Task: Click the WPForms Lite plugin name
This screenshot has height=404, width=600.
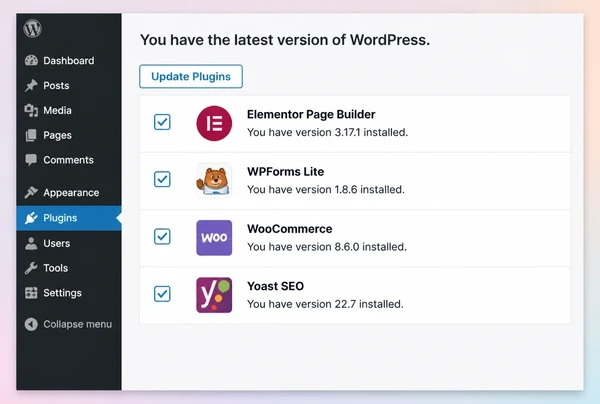Action: click(x=285, y=171)
